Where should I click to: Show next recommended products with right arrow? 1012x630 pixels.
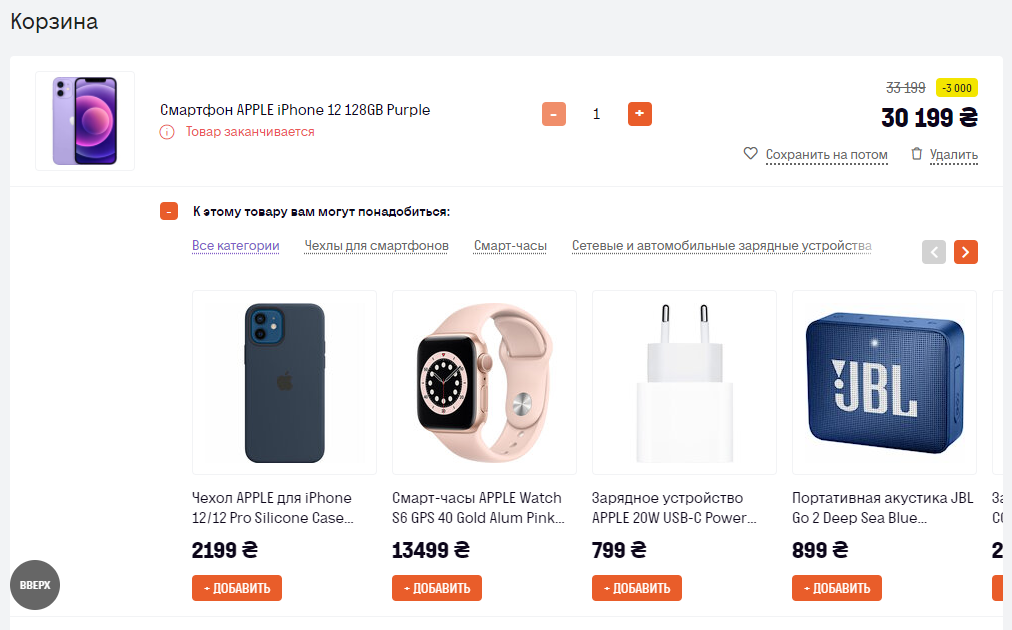pos(966,252)
